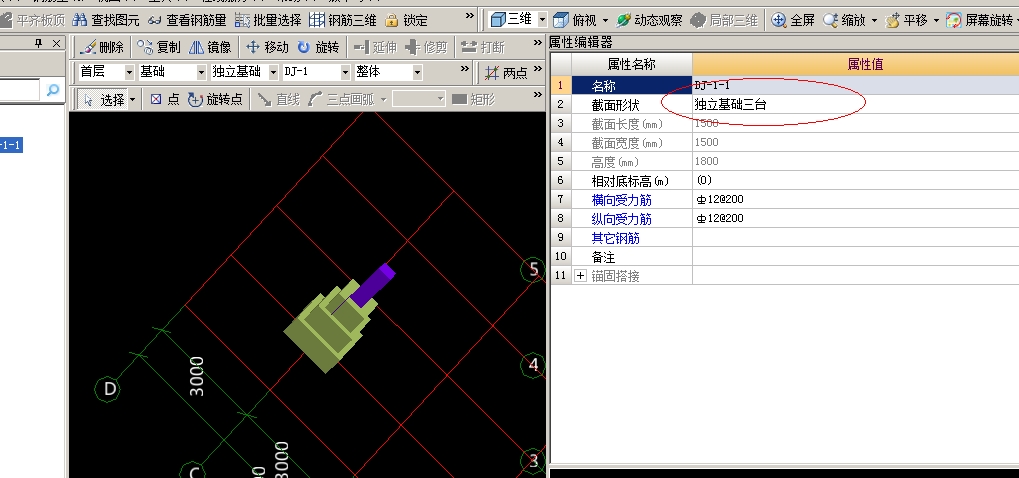Click 相对底标高 value (0)
The image size is (1019, 478).
(x=704, y=181)
